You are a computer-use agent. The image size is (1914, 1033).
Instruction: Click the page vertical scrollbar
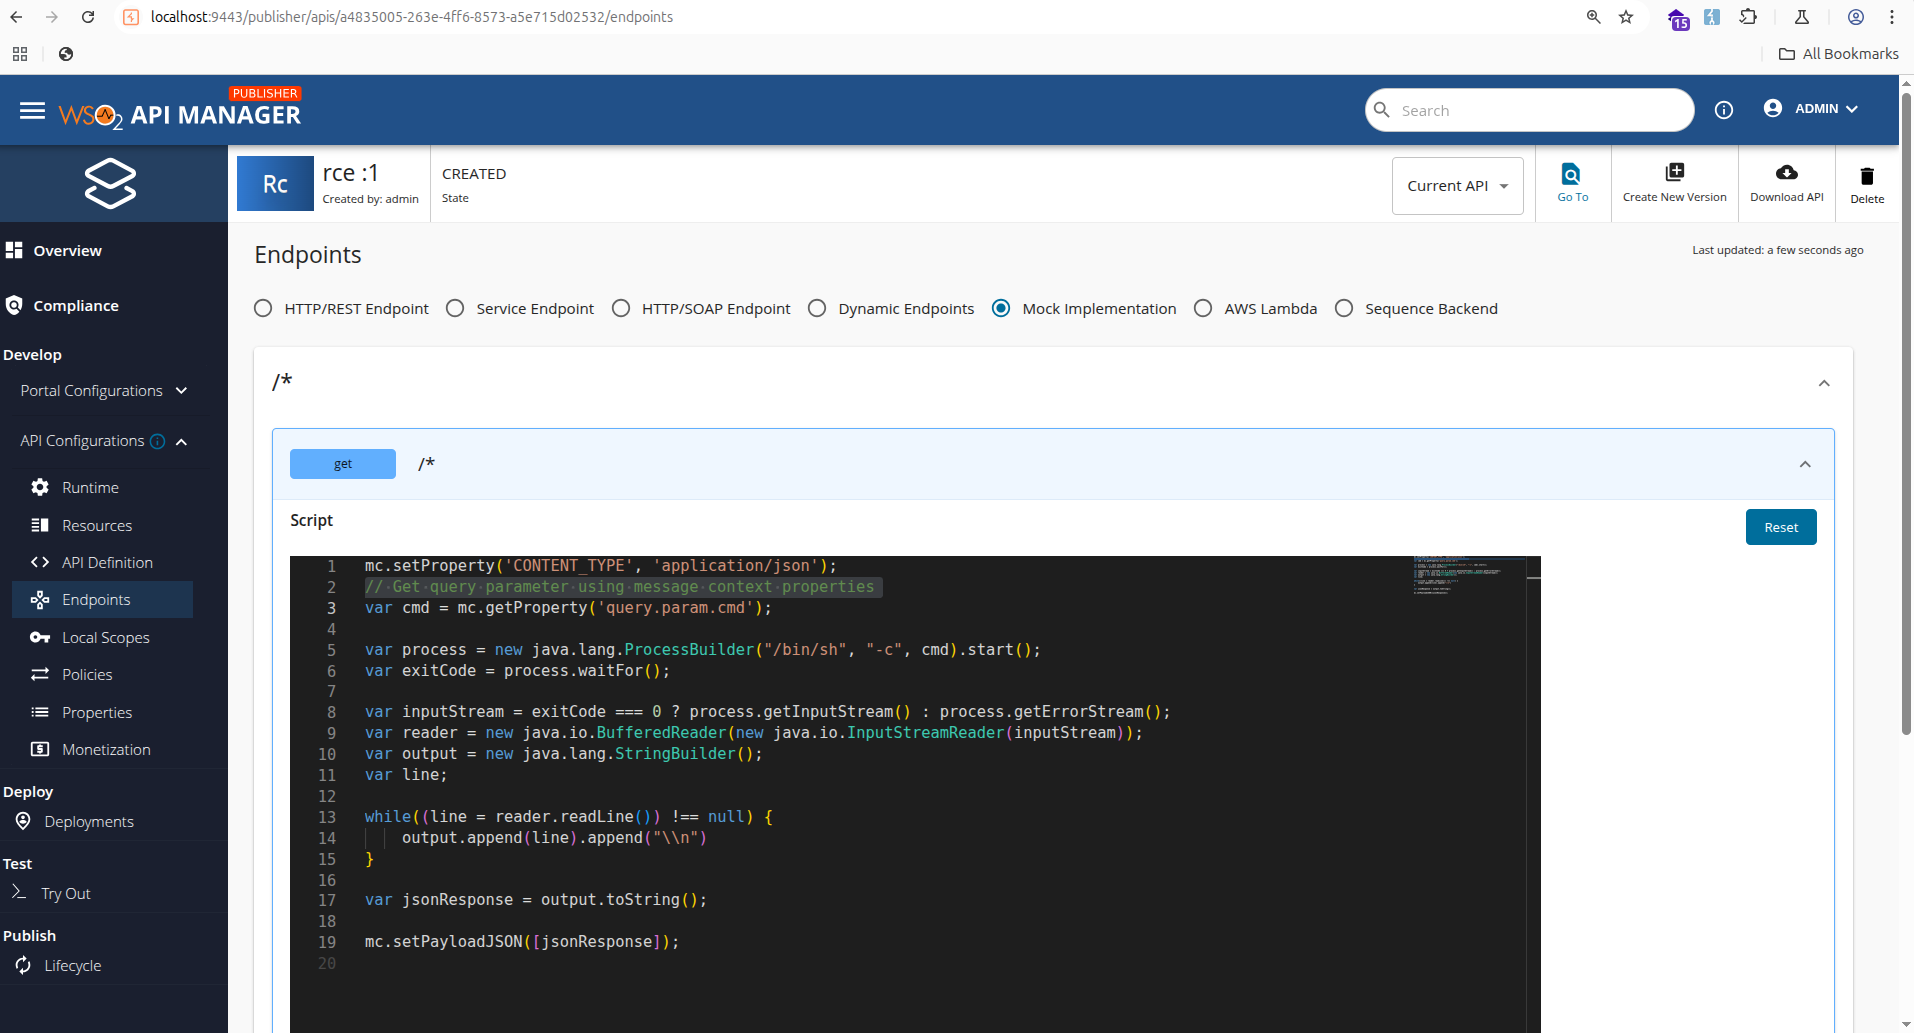(x=1906, y=400)
